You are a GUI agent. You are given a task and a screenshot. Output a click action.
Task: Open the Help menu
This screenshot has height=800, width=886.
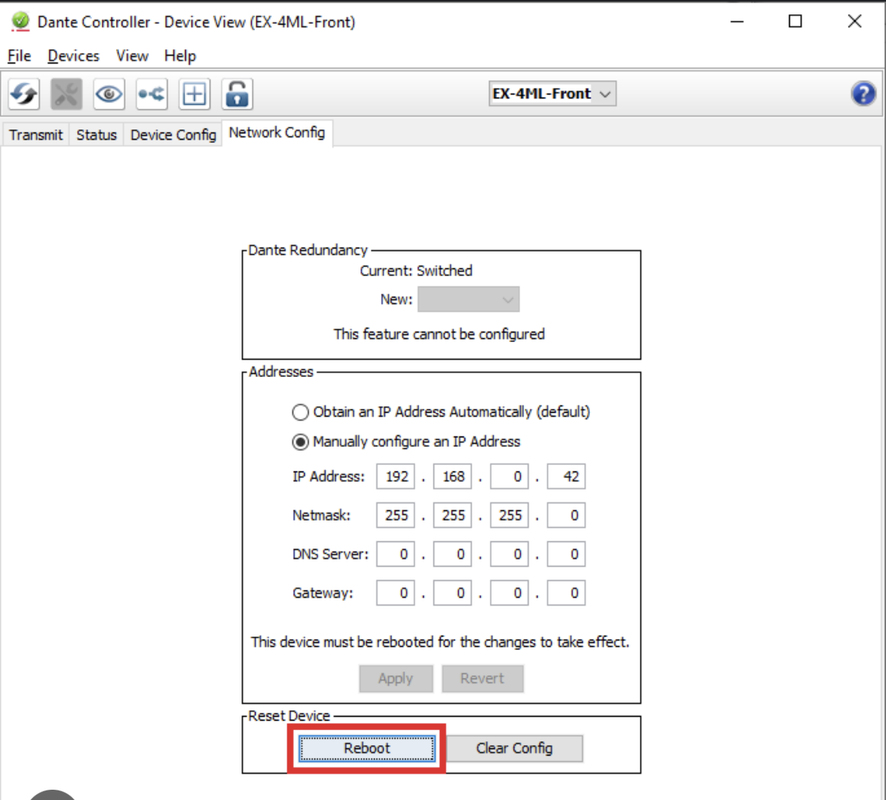pyautogui.click(x=180, y=56)
